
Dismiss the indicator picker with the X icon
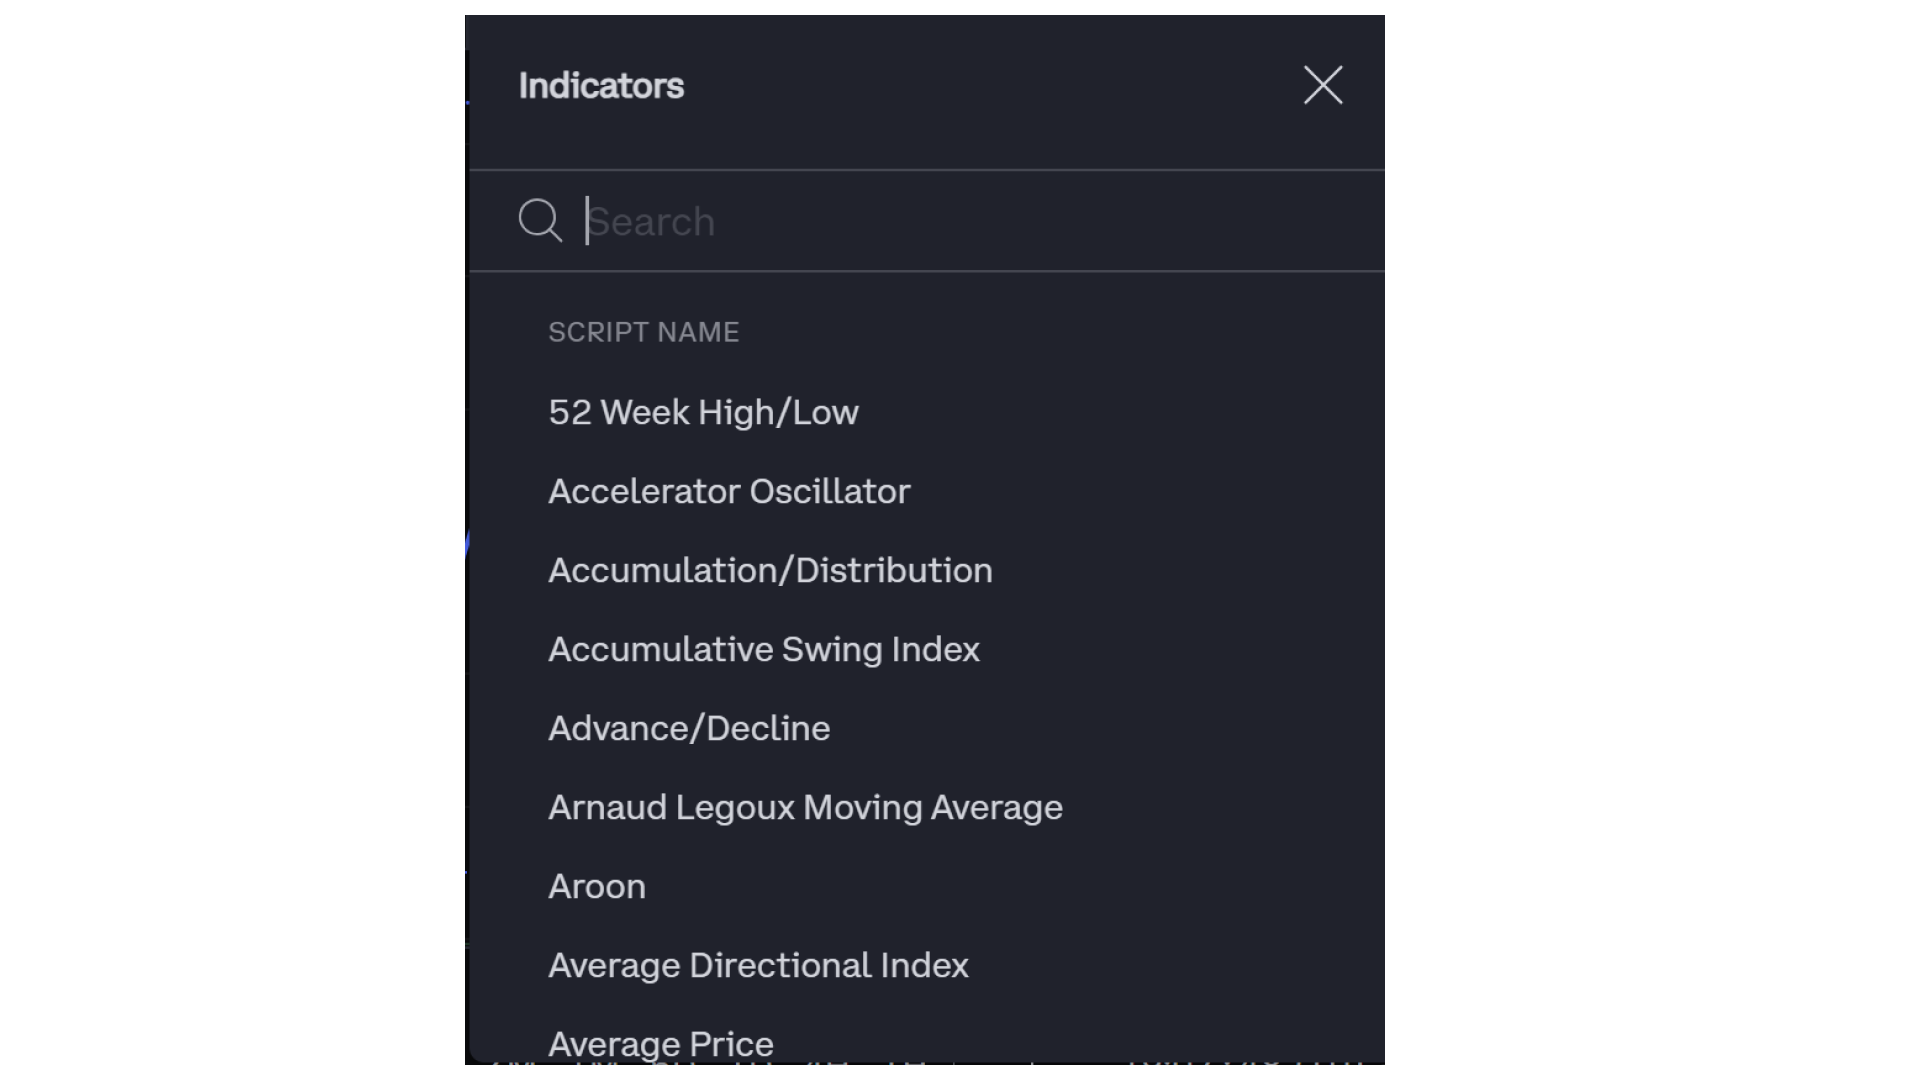point(1322,86)
